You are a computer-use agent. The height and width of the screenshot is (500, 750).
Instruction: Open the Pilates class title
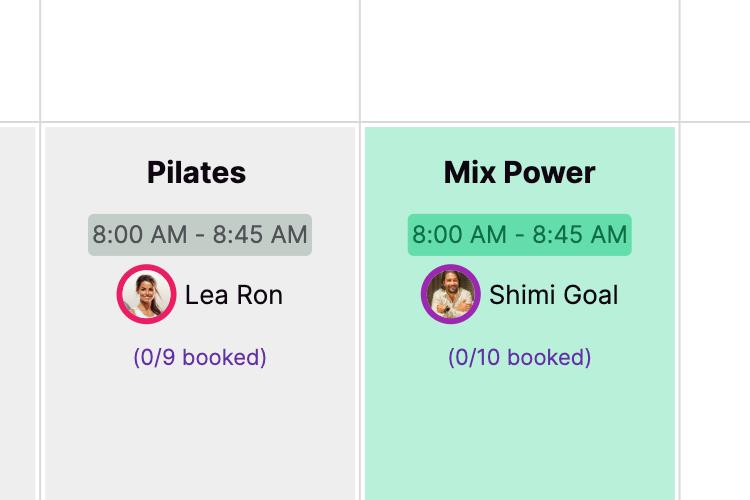click(197, 172)
